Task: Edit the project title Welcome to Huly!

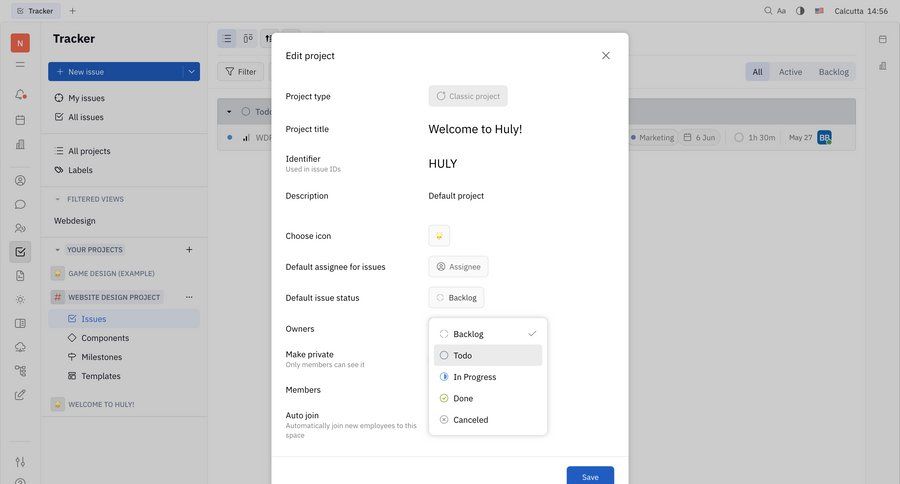Action: click(x=475, y=129)
